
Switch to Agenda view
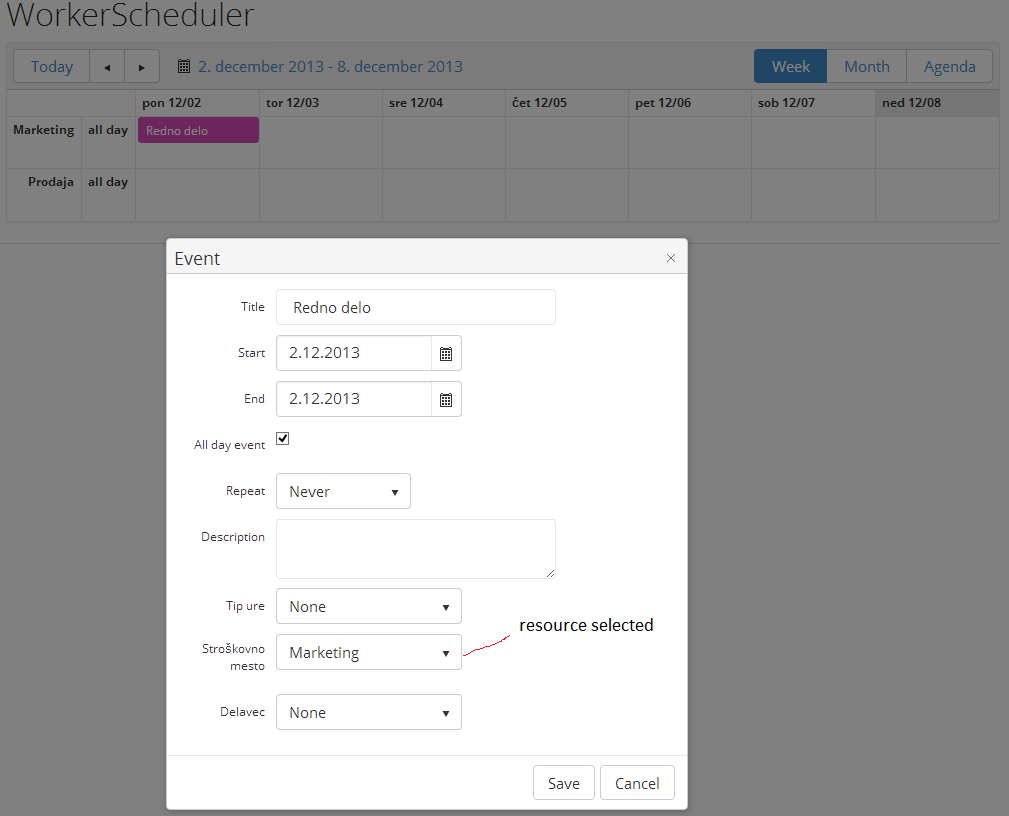[x=949, y=66]
